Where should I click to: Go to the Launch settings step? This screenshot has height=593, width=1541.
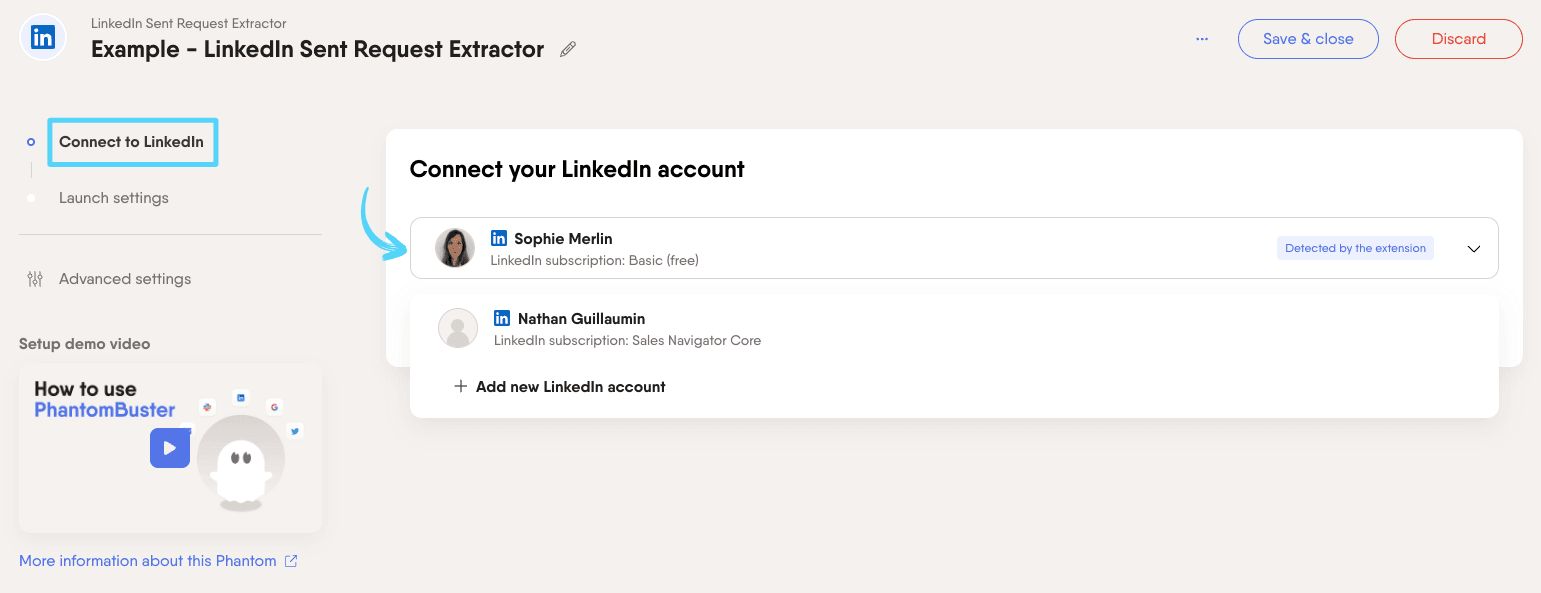coord(114,198)
